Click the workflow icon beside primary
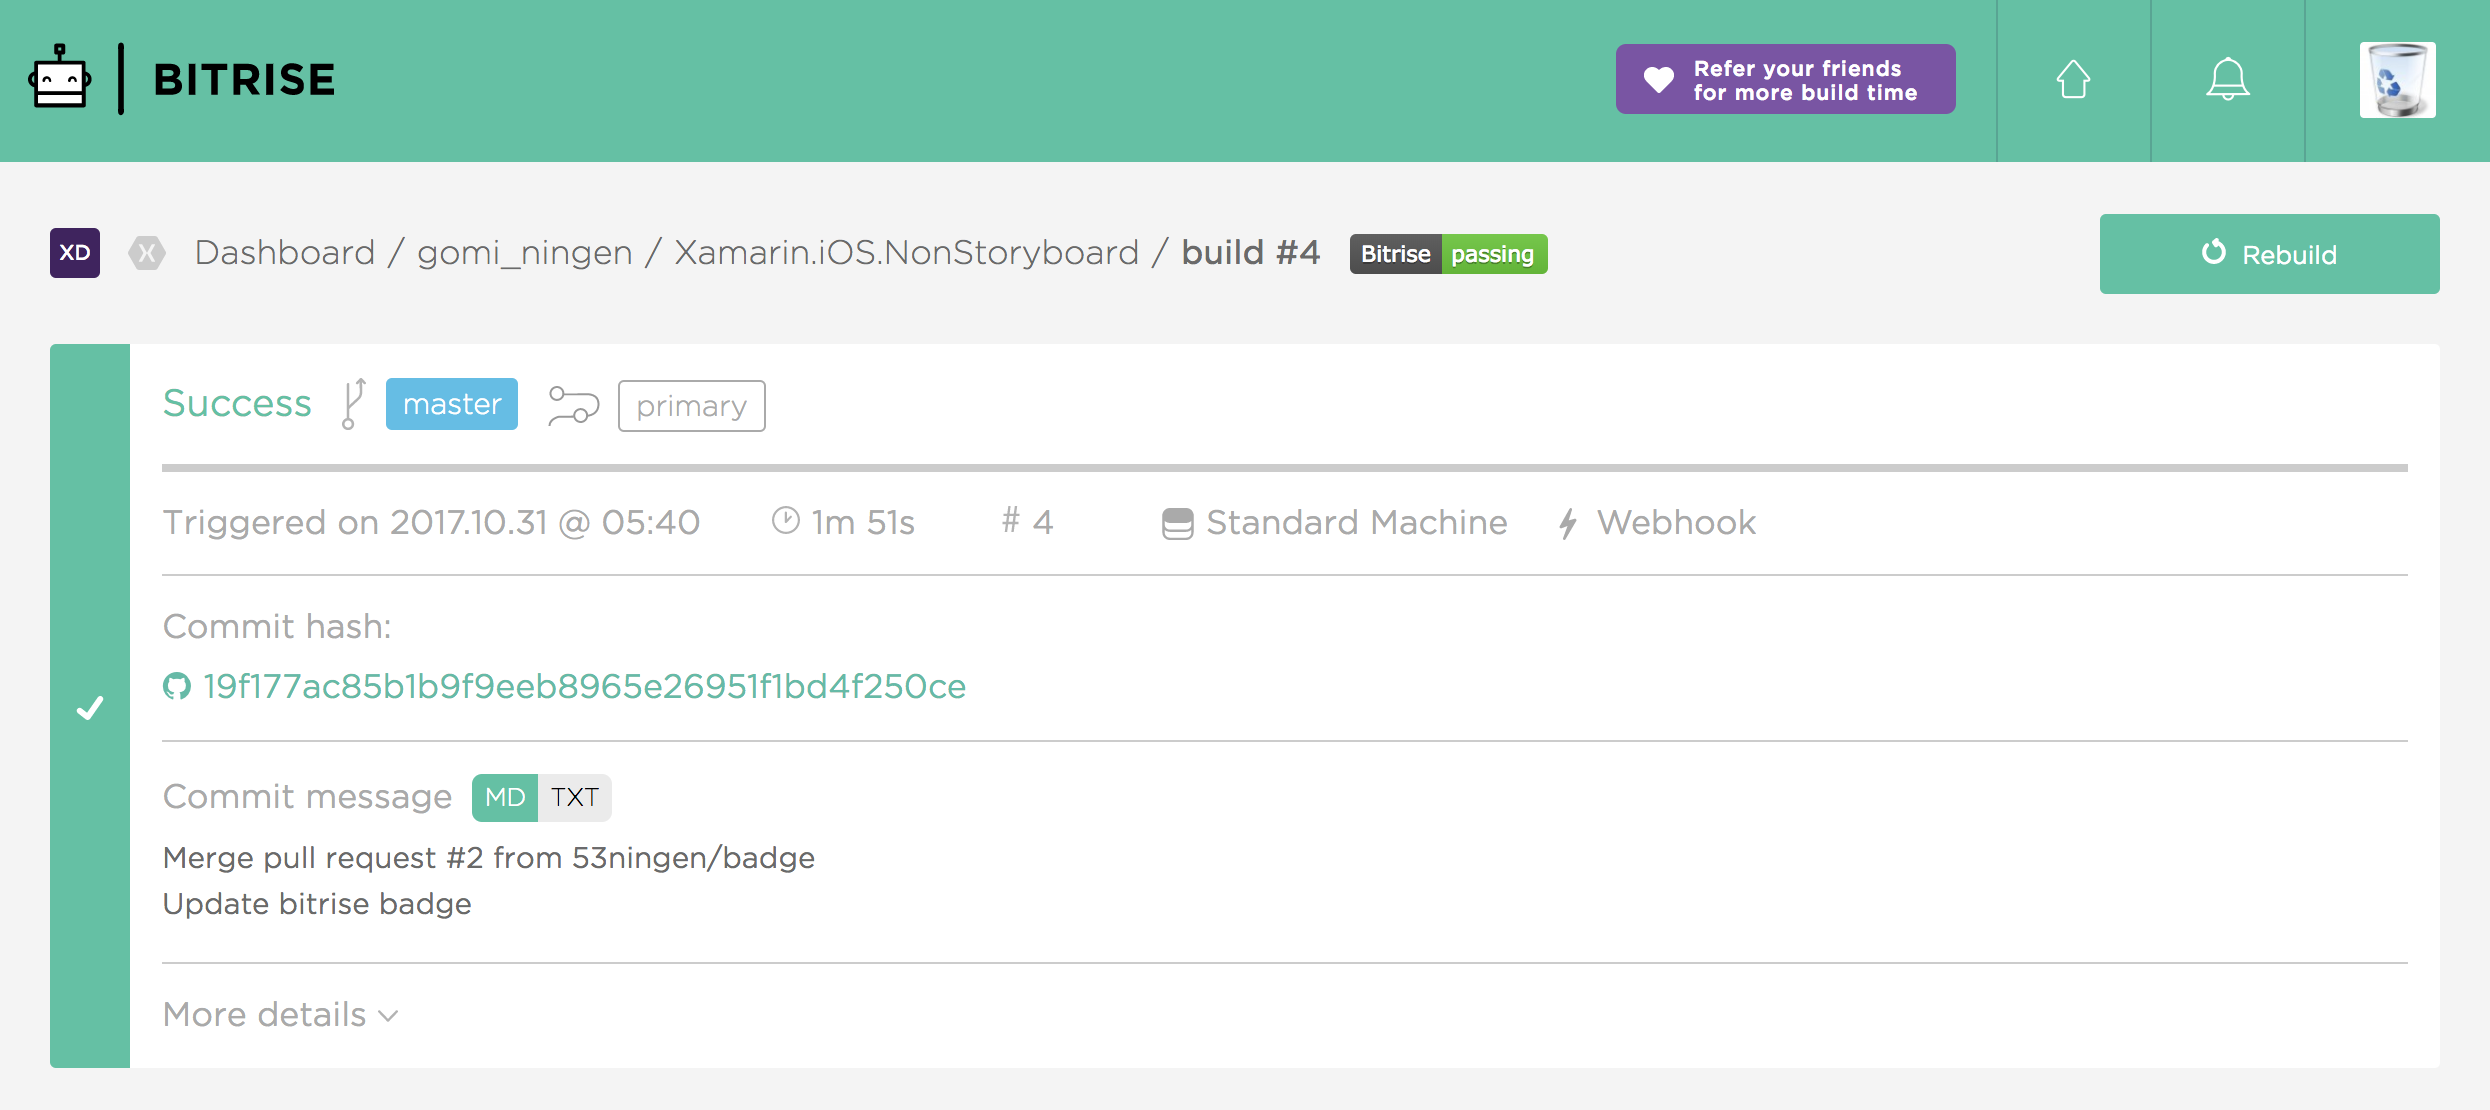Screen dimensions: 2490x1110 (573, 405)
